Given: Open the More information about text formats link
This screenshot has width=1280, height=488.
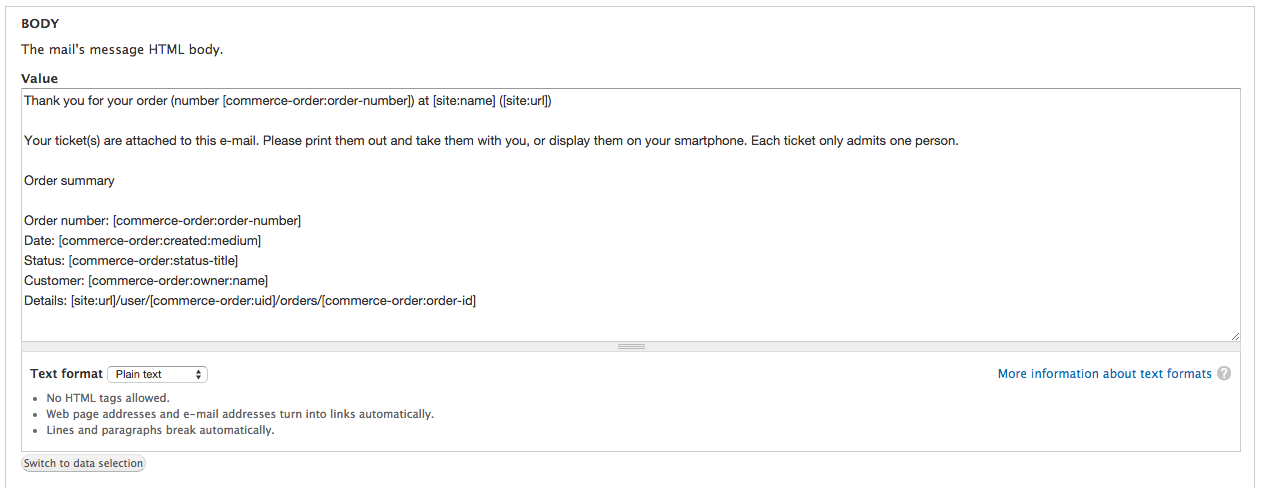Looking at the screenshot, I should point(1105,374).
